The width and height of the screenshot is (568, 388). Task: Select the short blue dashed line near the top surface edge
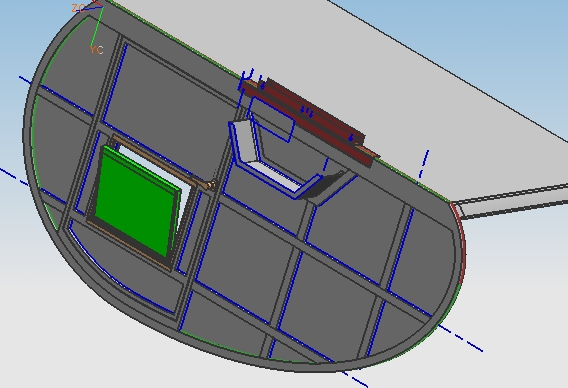click(424, 163)
